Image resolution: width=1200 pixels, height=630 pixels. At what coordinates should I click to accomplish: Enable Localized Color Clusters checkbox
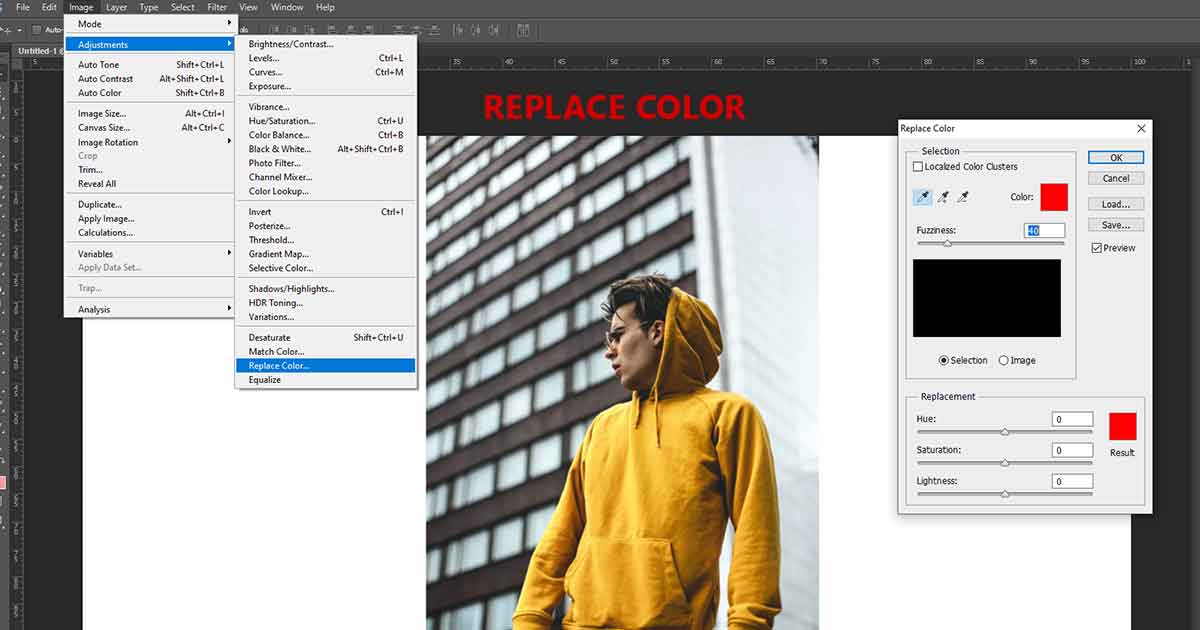919,167
